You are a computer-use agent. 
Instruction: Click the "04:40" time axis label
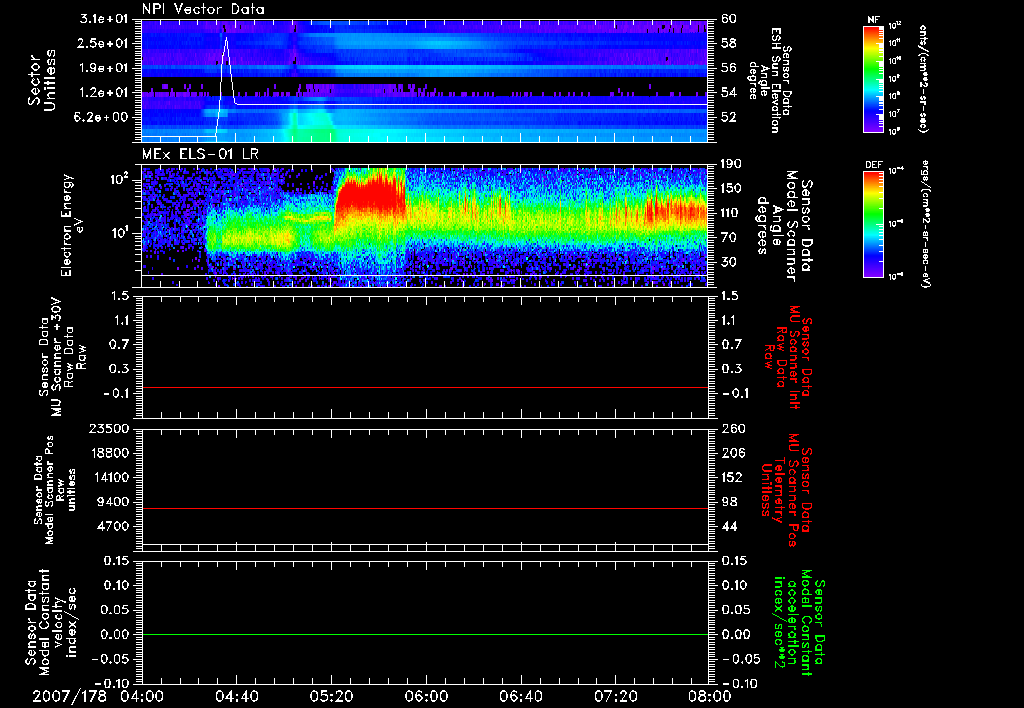[237, 696]
